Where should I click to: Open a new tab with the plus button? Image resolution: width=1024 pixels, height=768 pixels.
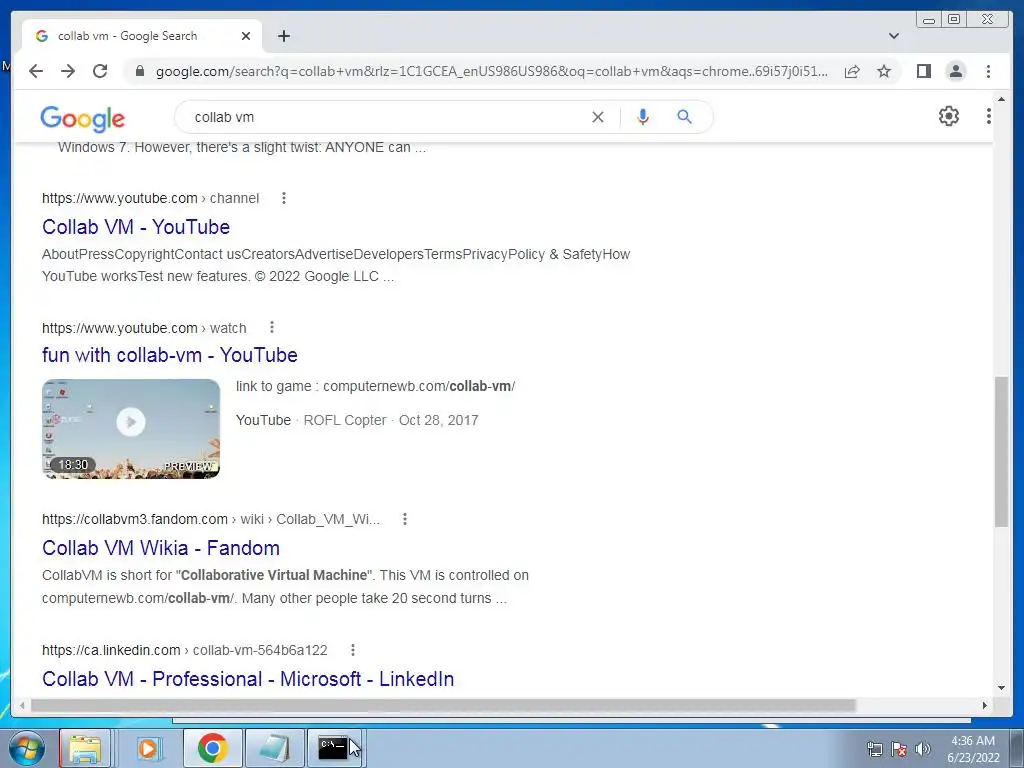pos(283,36)
